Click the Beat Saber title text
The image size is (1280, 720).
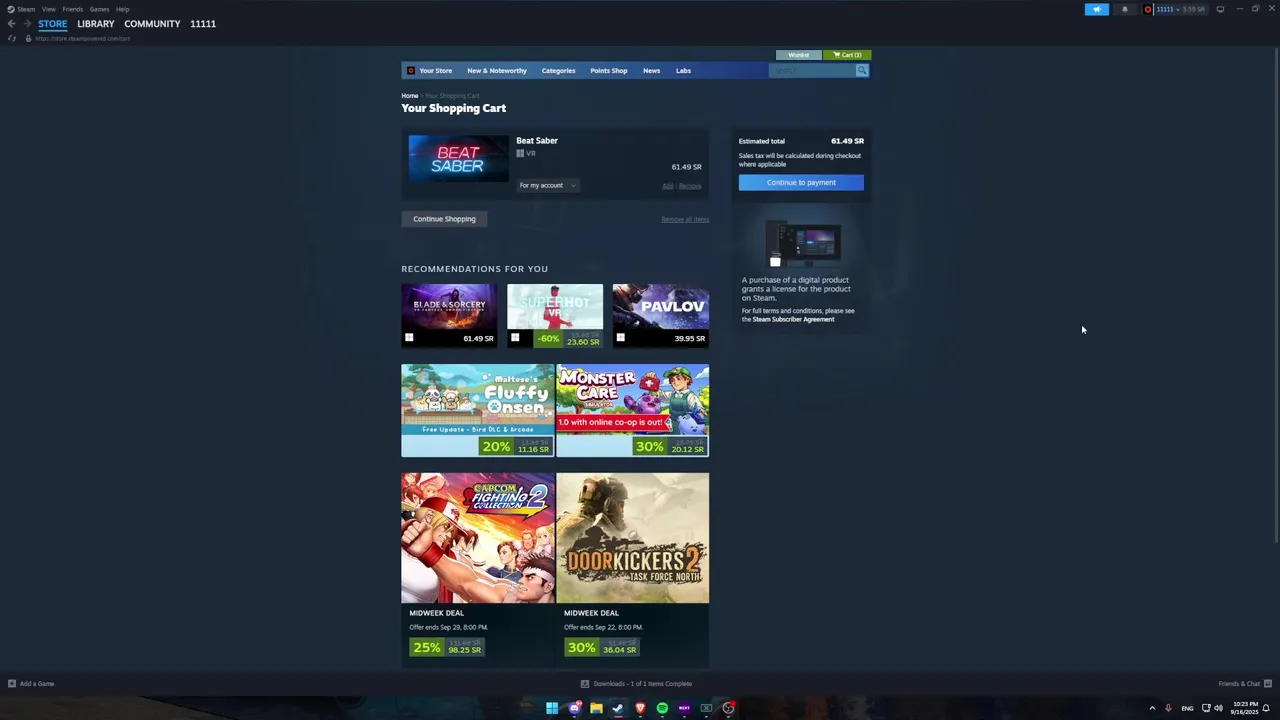(x=537, y=141)
